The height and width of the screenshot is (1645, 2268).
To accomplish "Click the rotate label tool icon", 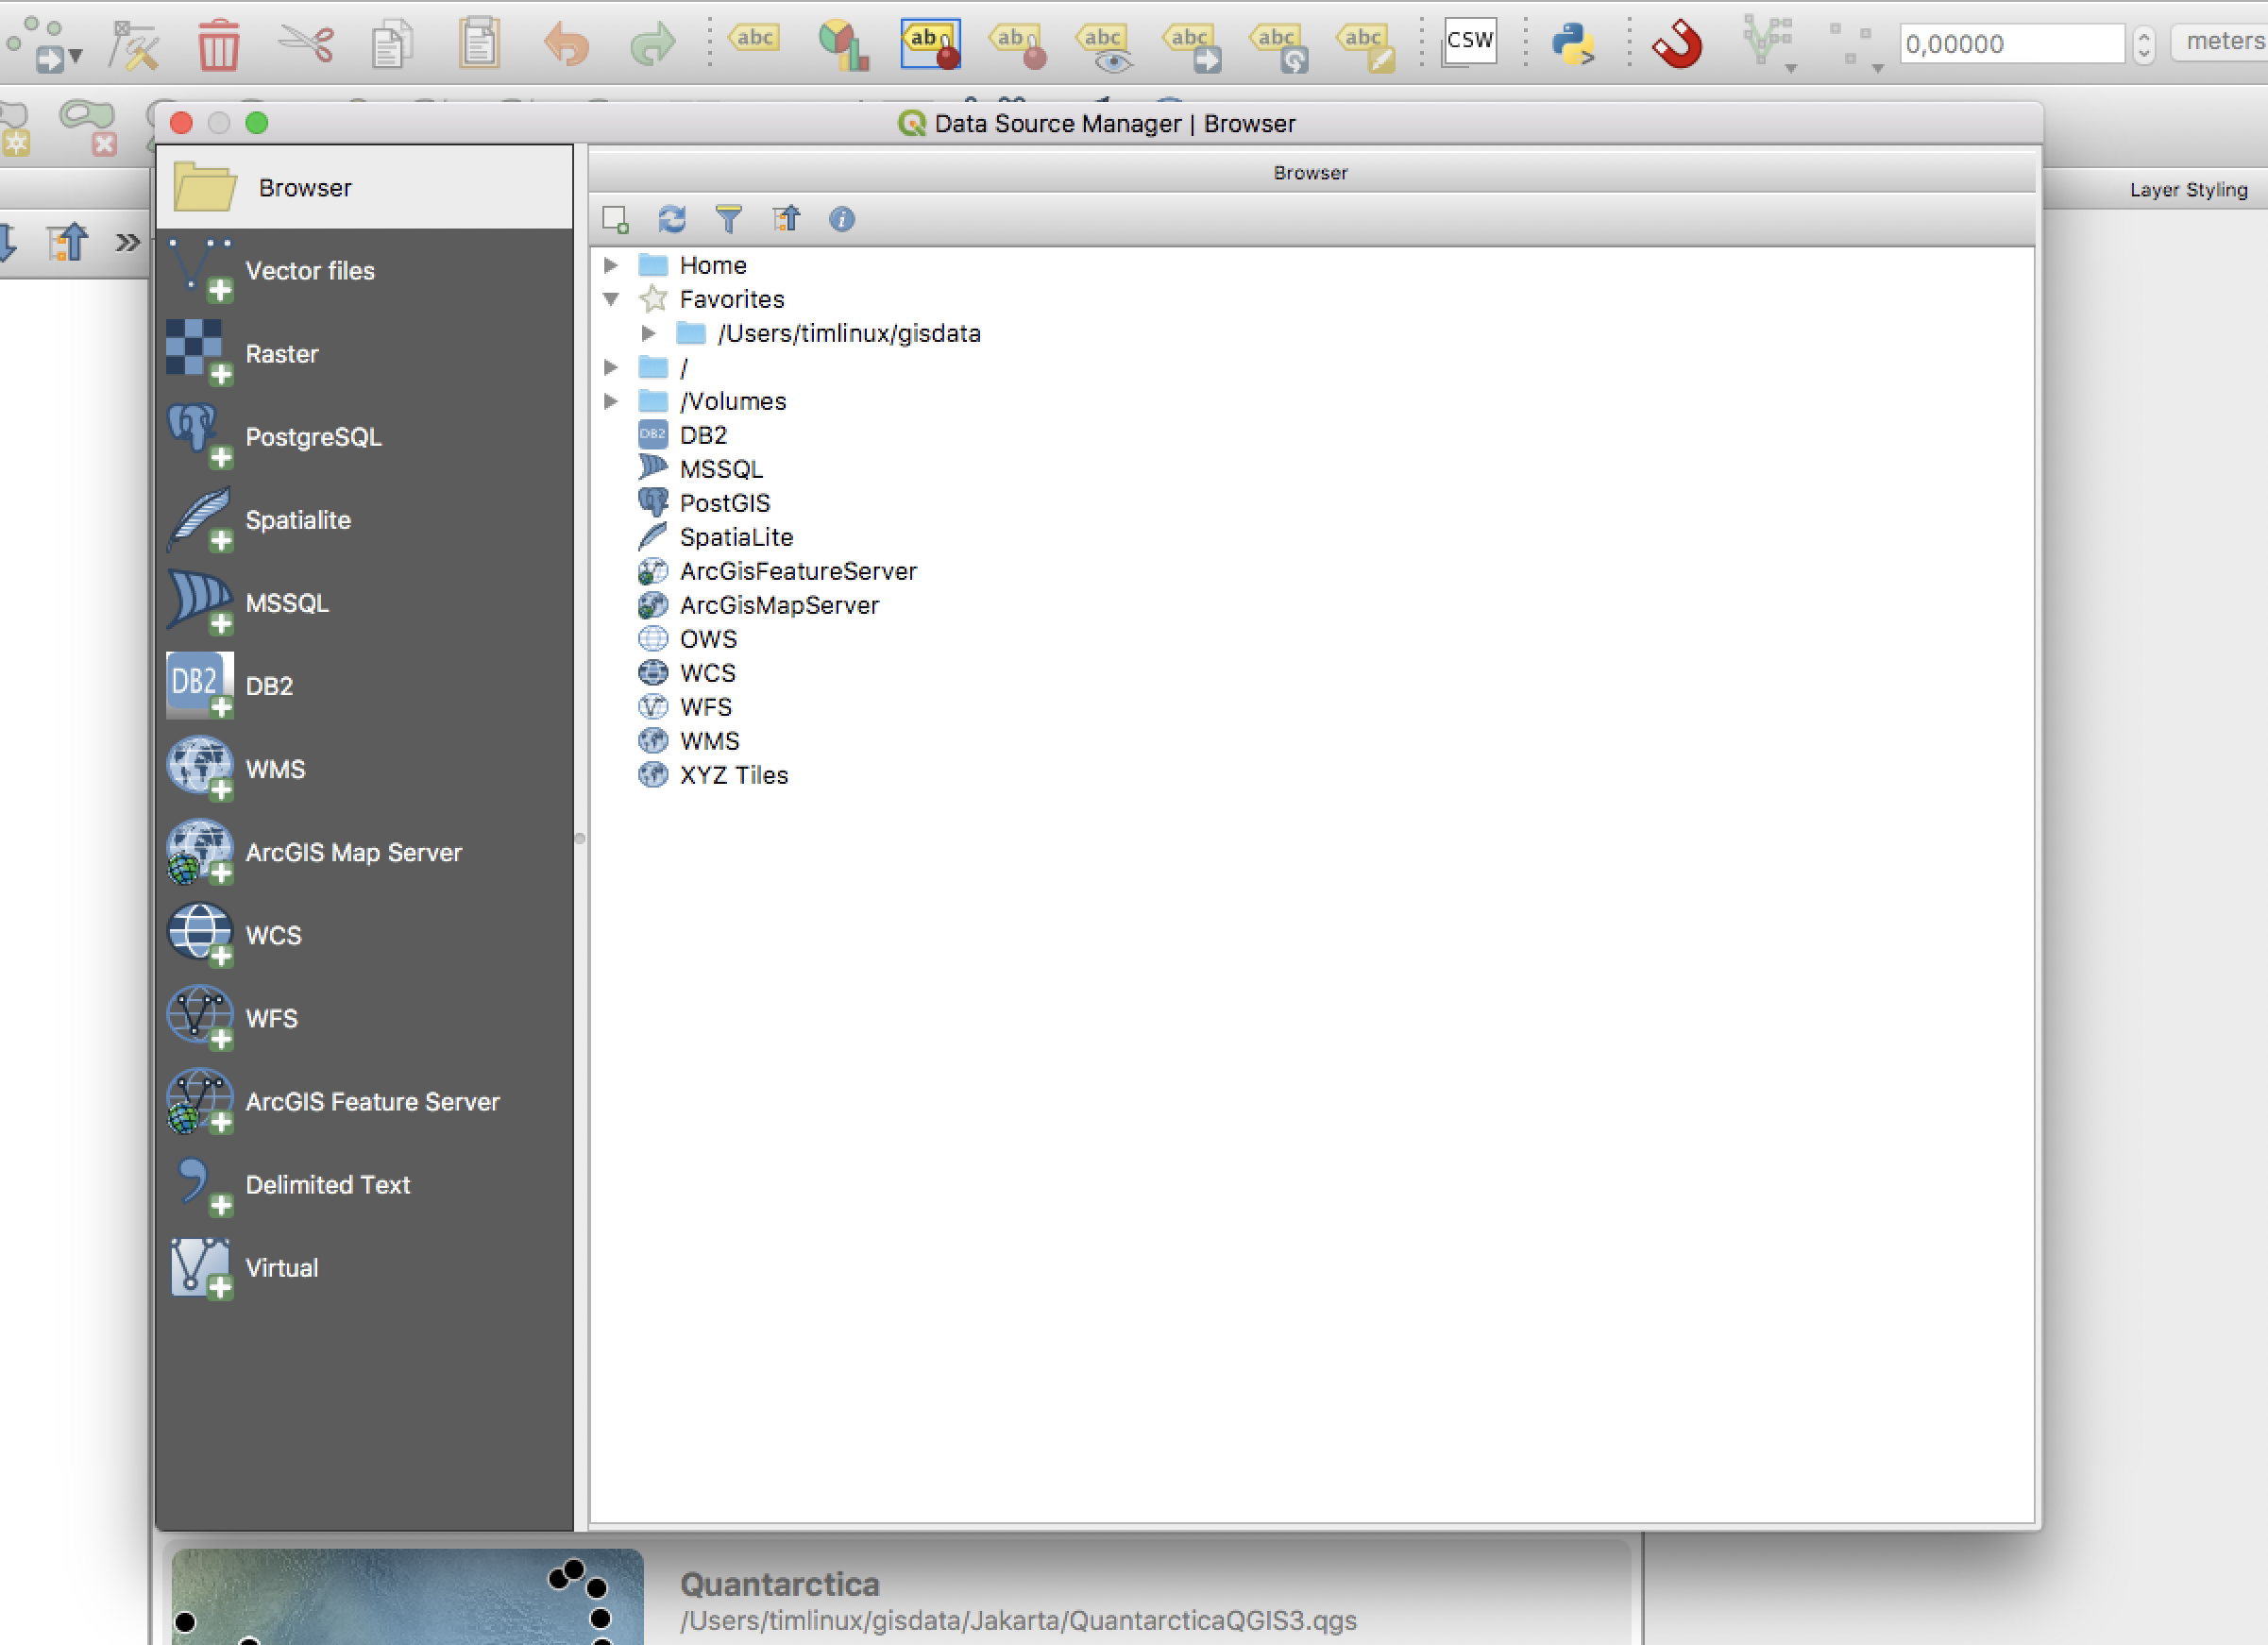I will coord(1279,47).
